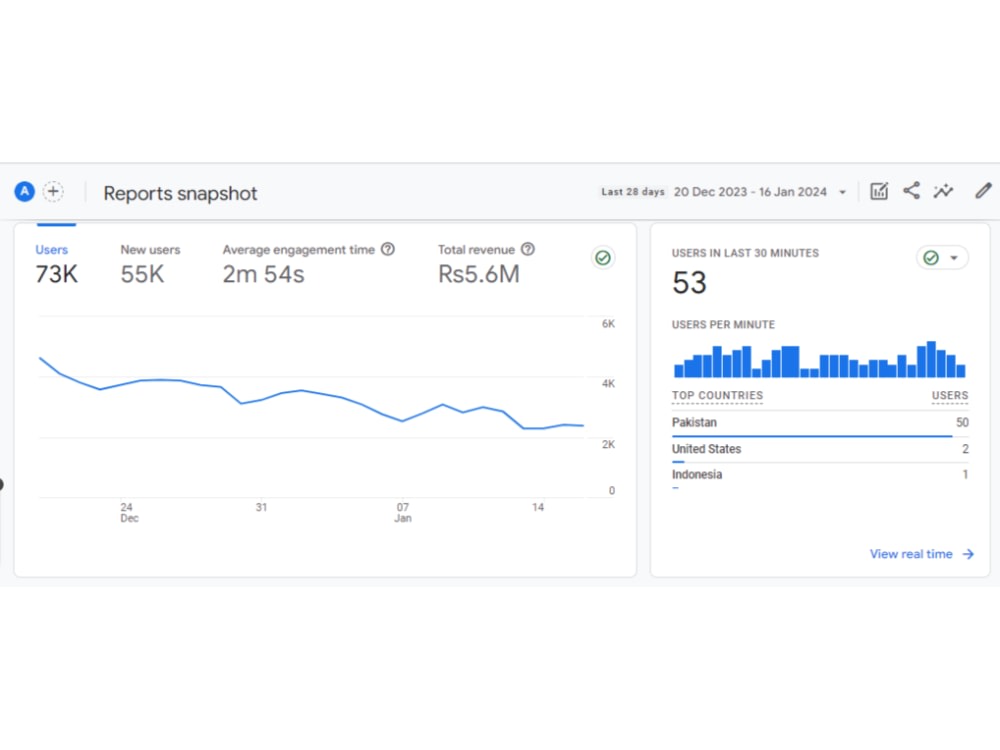Open the date range dropdown arrow
This screenshot has width=1000, height=750.
842,192
